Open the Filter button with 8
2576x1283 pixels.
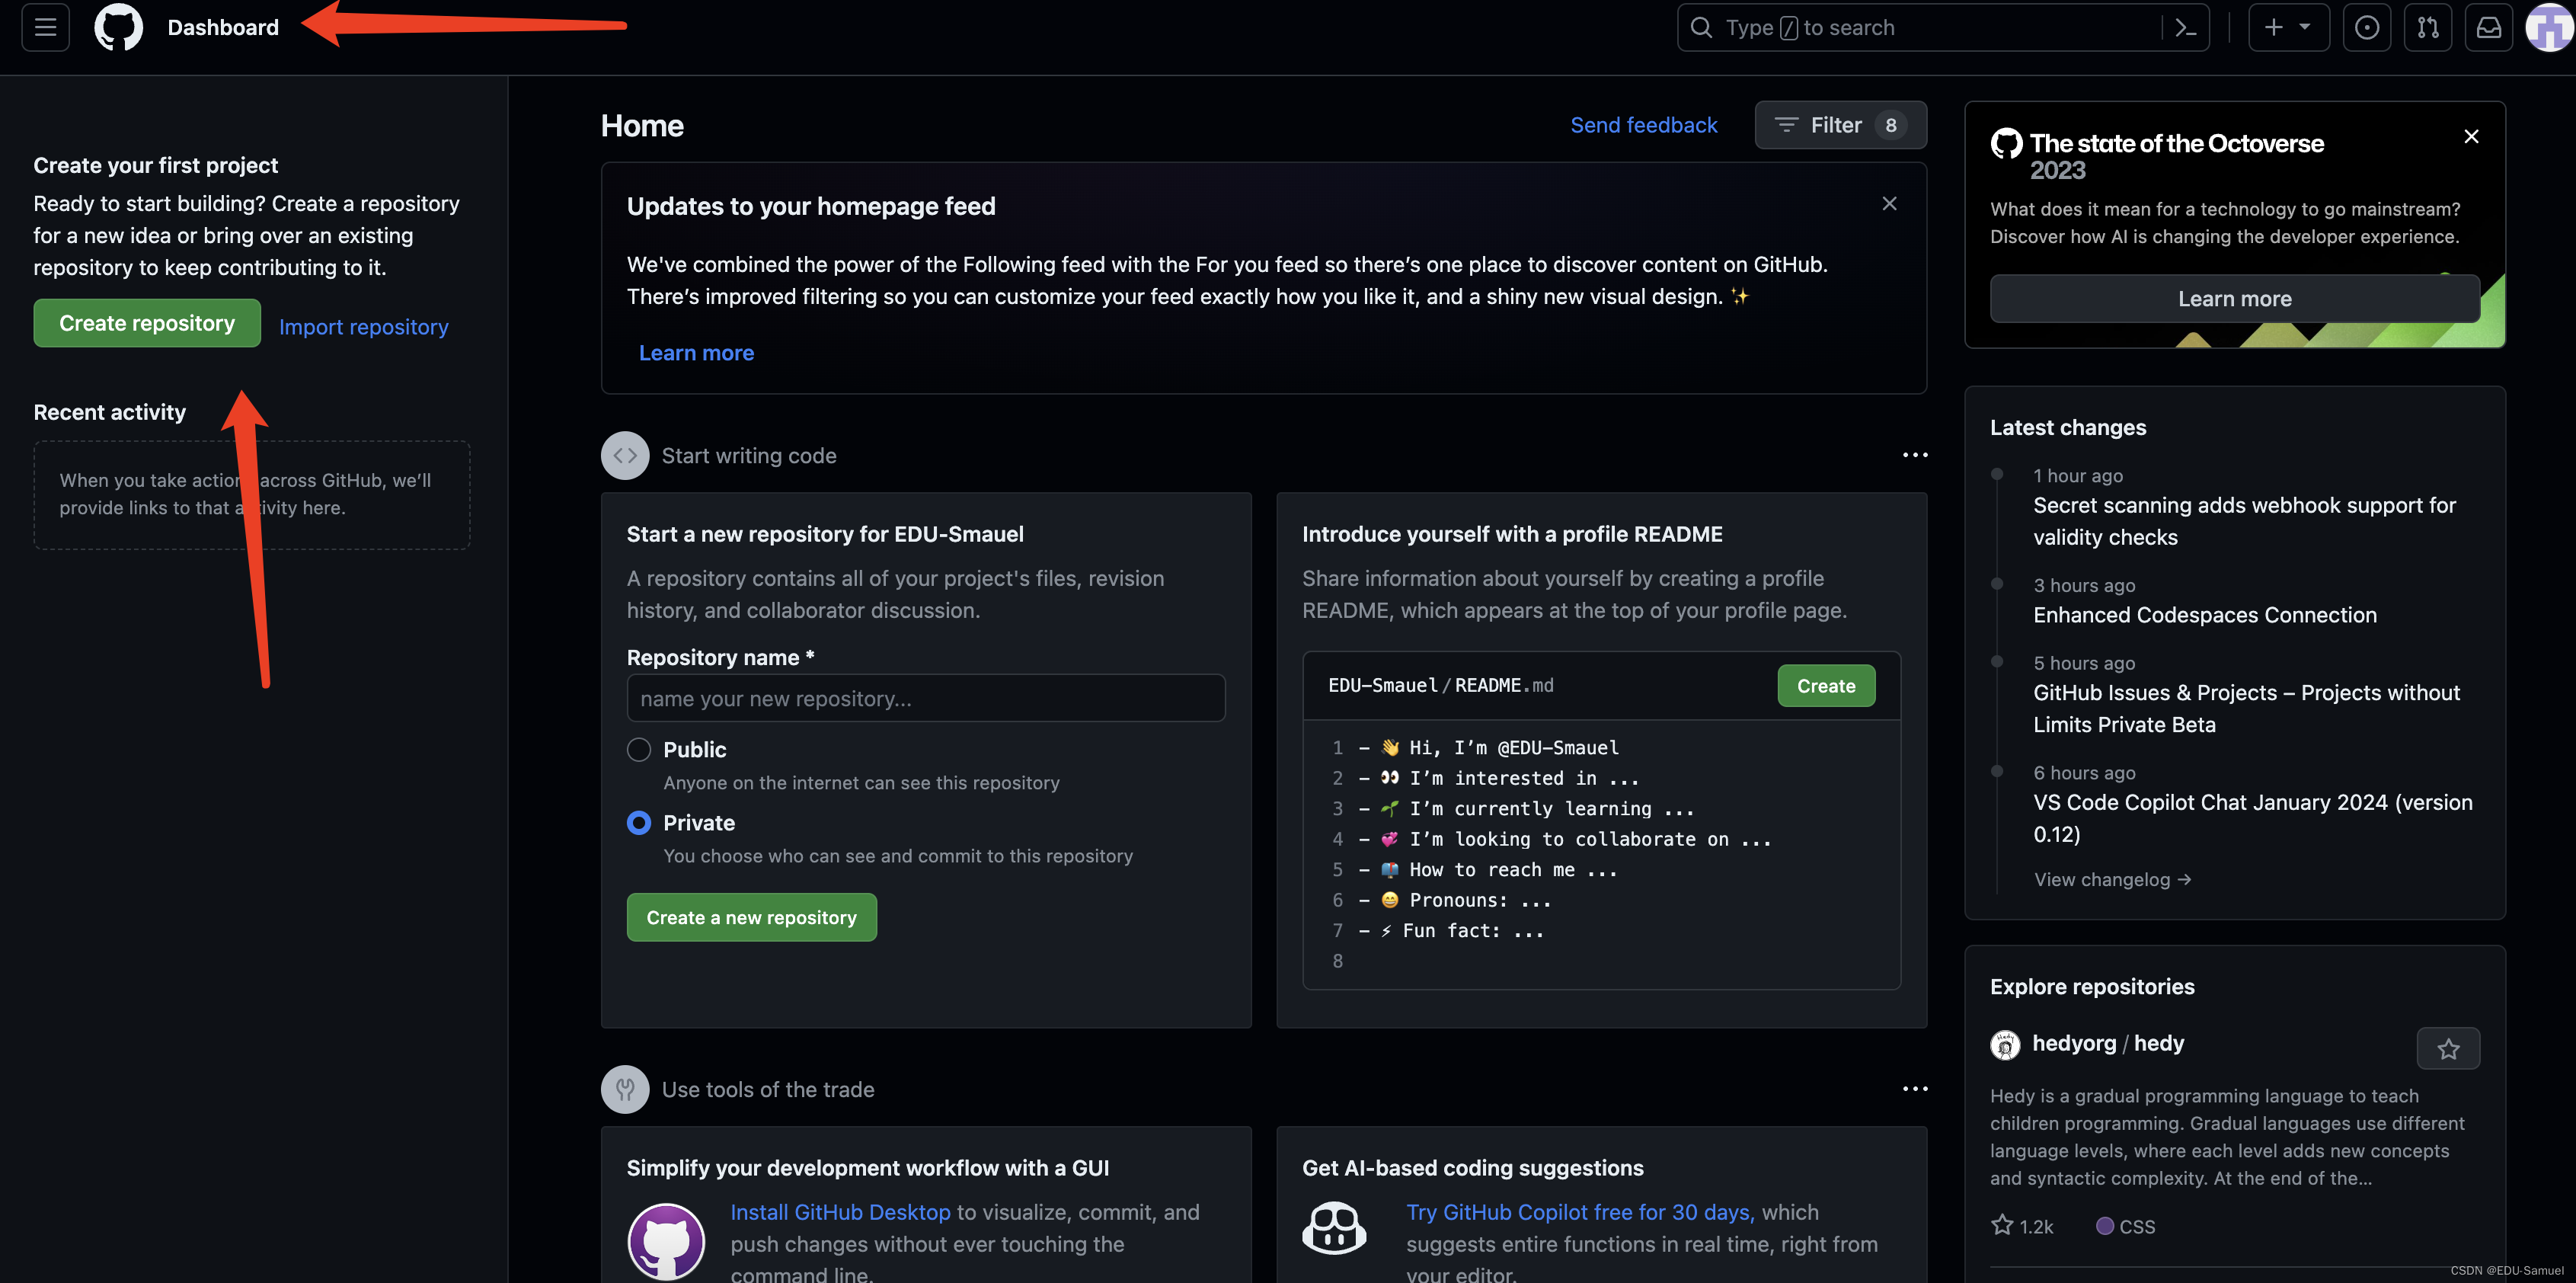[1840, 125]
